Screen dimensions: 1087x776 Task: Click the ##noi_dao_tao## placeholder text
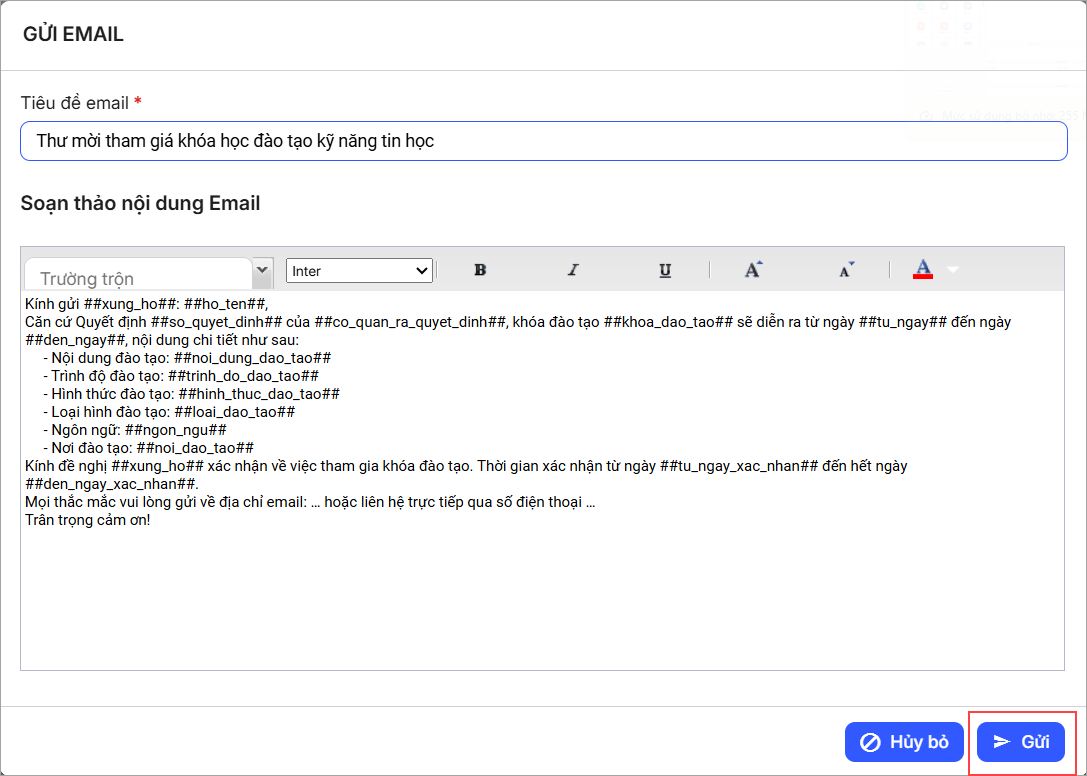point(195,448)
